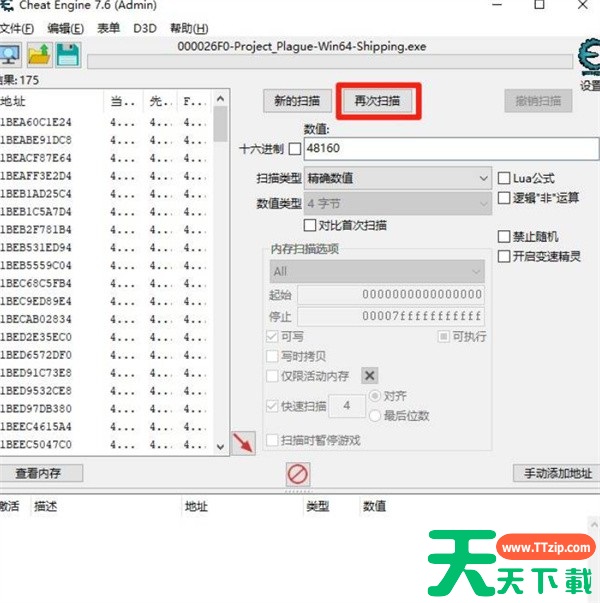600x603 pixels.
Task: Click the save floppy disk icon
Action: tap(67, 55)
